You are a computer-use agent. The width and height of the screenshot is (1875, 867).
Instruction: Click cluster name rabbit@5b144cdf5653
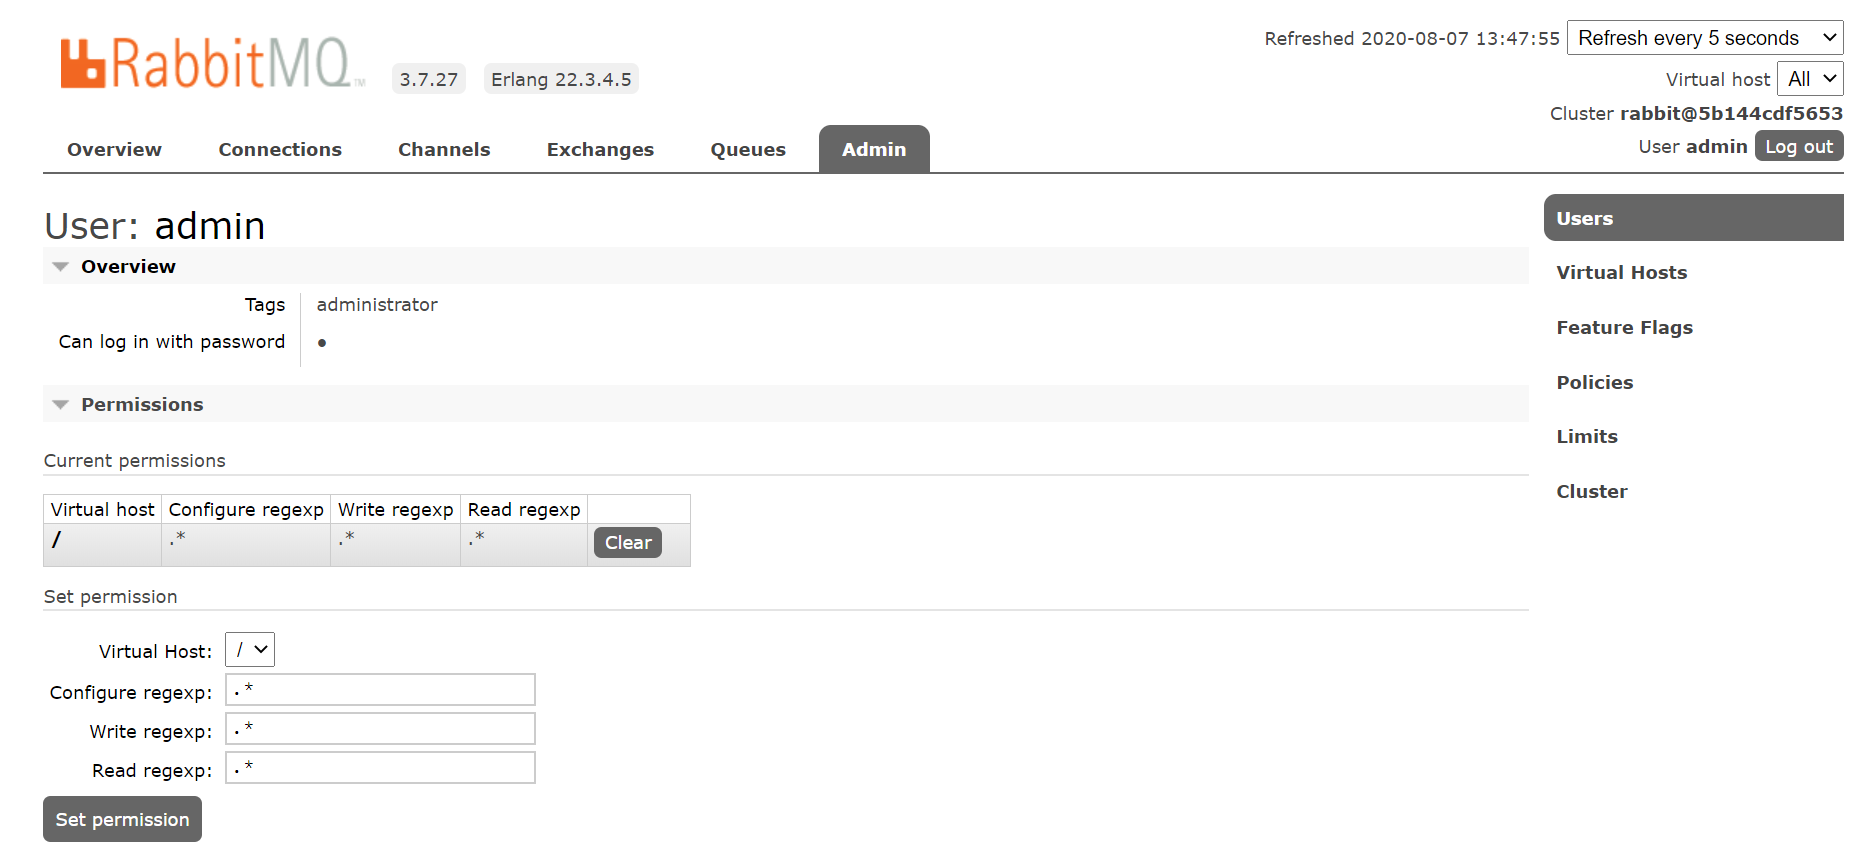(x=1731, y=113)
